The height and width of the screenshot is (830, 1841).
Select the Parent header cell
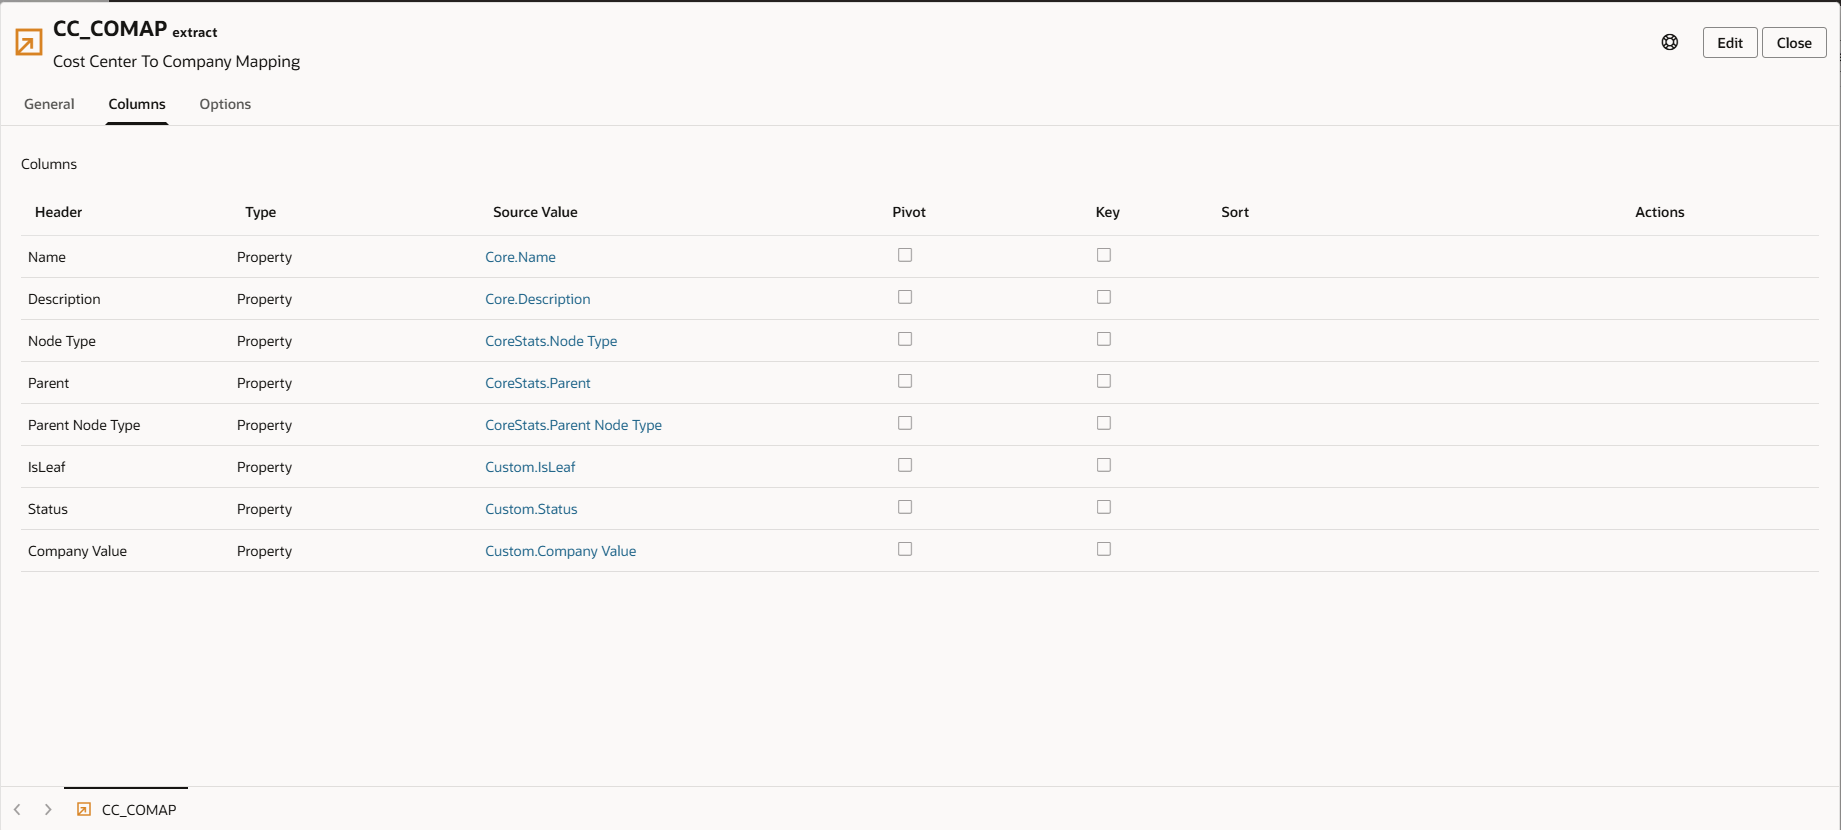click(49, 383)
